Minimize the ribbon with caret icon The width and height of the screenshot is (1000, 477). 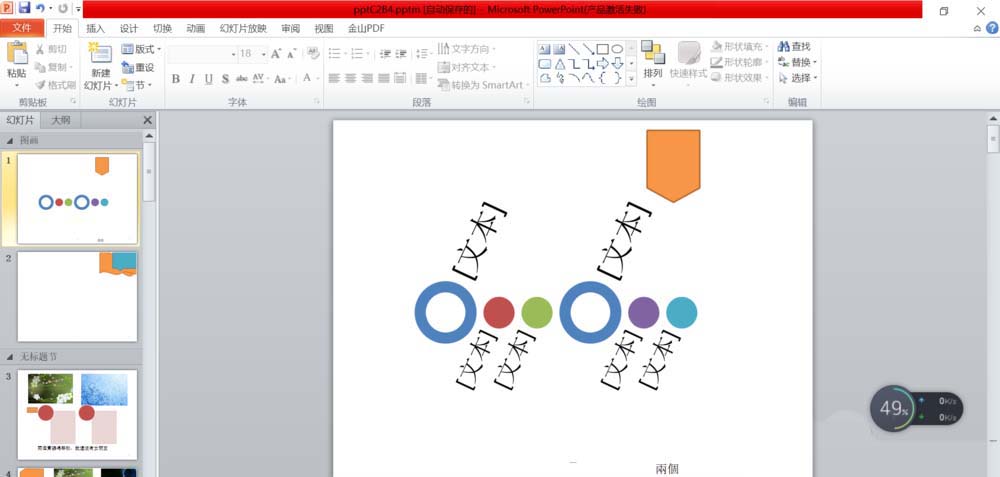coord(977,29)
